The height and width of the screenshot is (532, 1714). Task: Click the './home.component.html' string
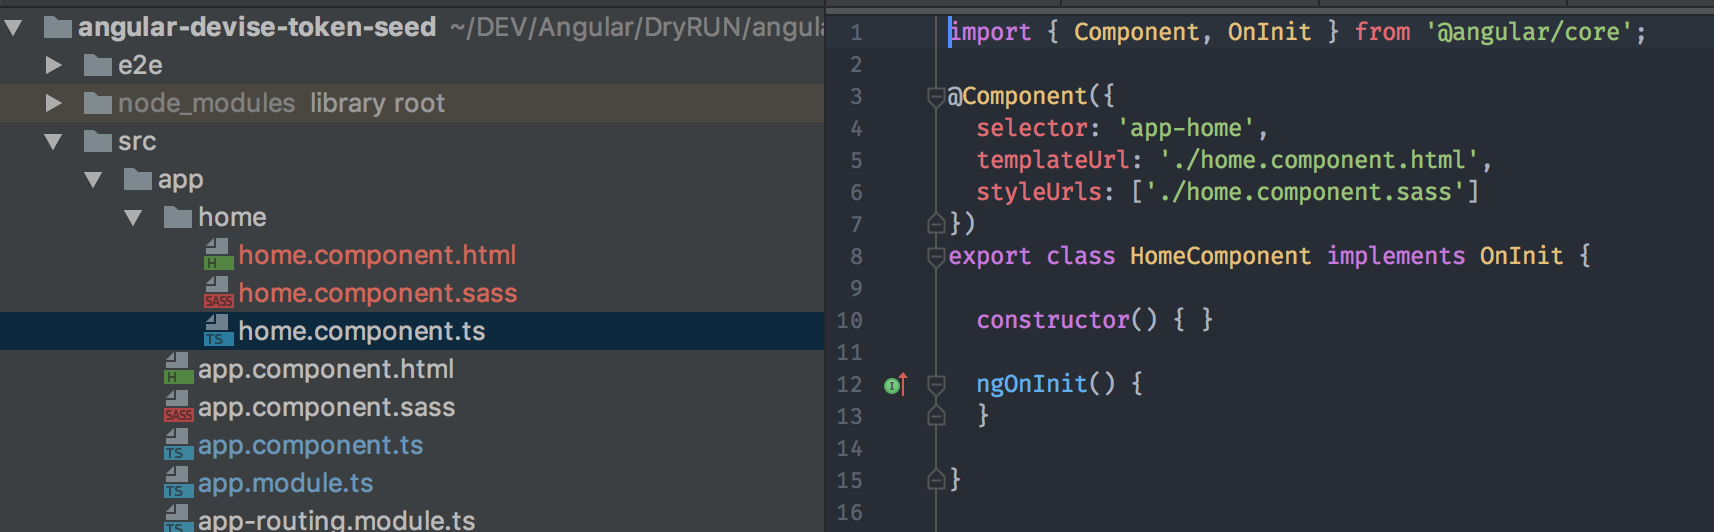[x=1318, y=160]
